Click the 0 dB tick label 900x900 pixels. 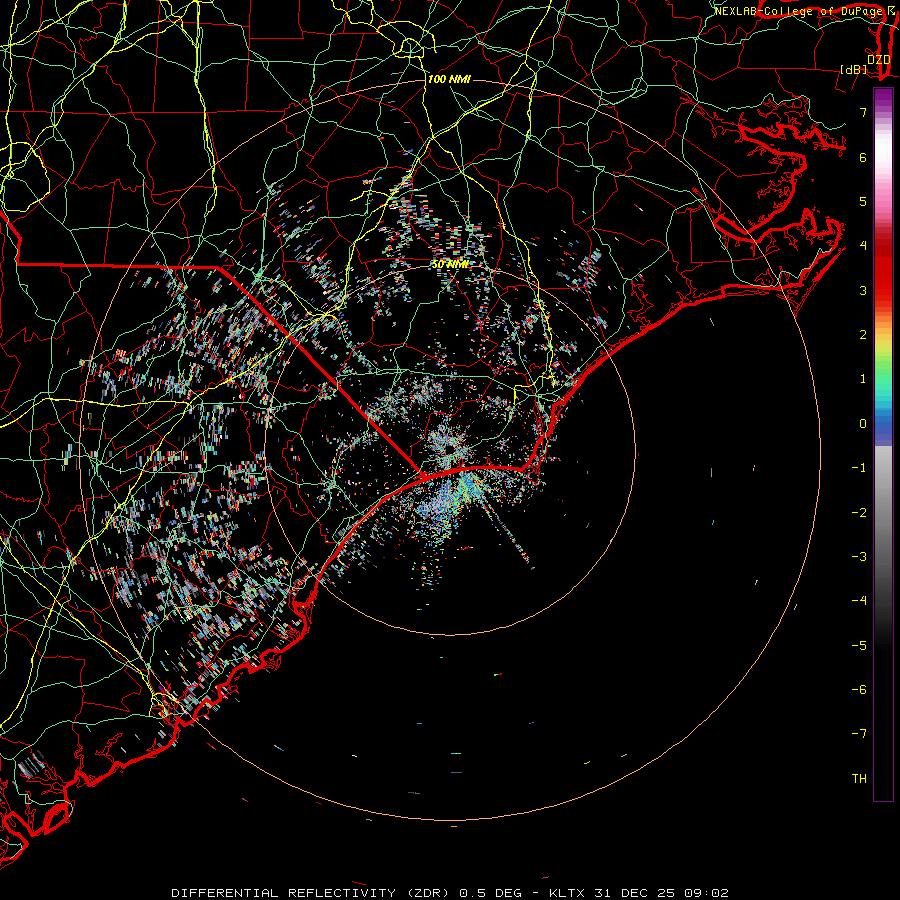[863, 424]
